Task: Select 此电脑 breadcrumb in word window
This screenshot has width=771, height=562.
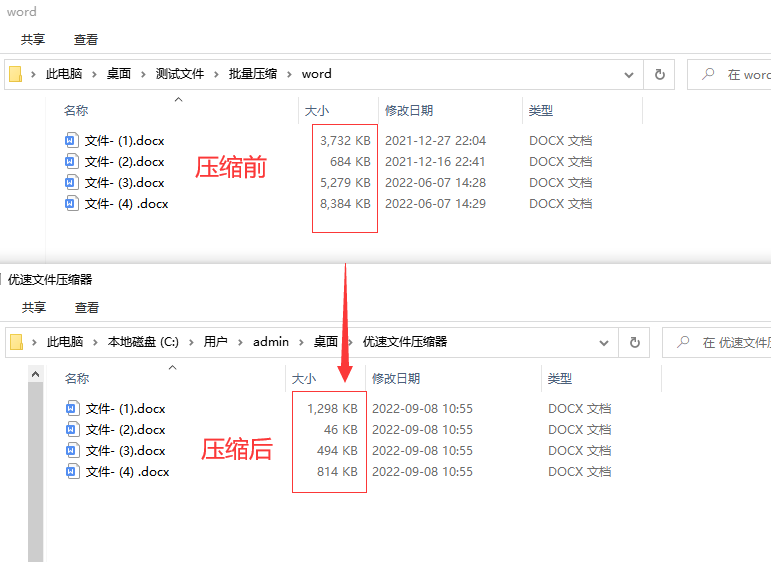Action: click(64, 74)
